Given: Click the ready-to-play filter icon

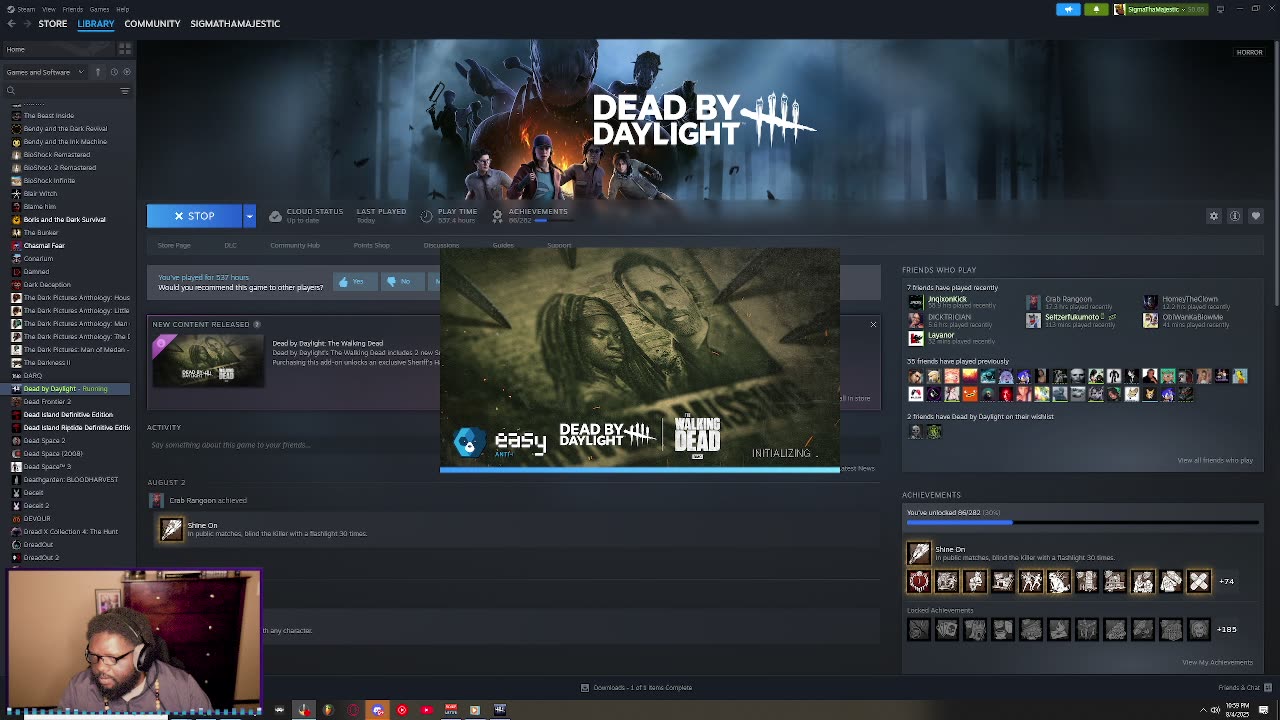Looking at the screenshot, I should 127,72.
